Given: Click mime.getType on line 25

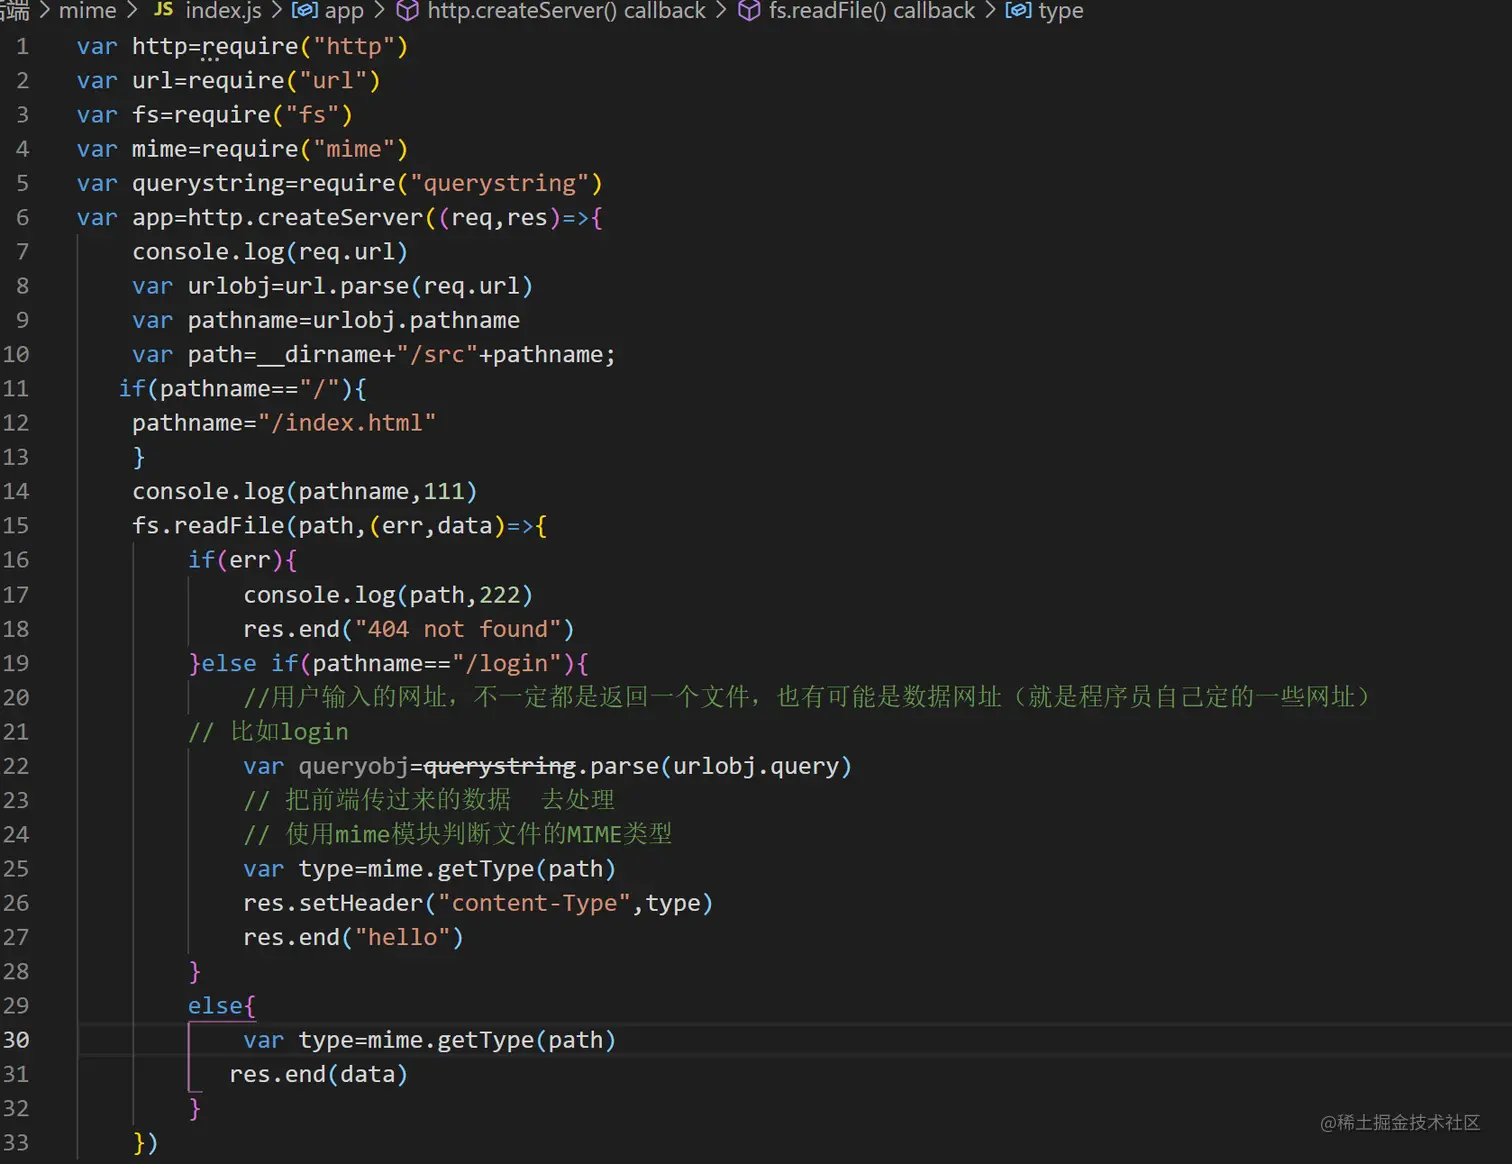Looking at the screenshot, I should (x=450, y=869).
